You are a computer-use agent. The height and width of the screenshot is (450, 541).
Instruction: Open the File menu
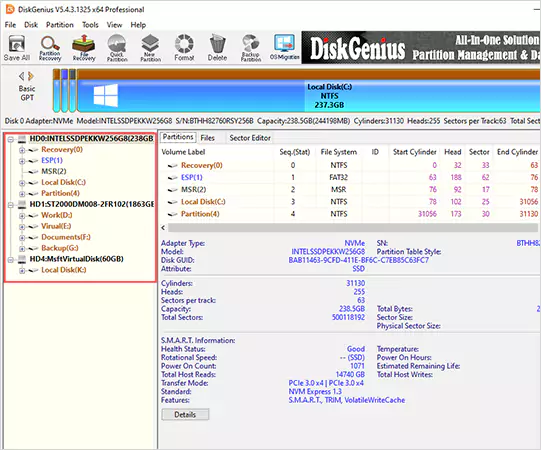[10, 25]
